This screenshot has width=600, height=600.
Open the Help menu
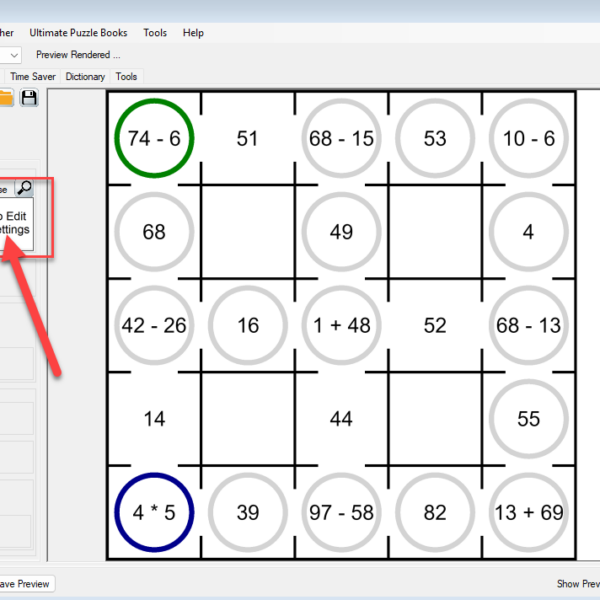193,33
